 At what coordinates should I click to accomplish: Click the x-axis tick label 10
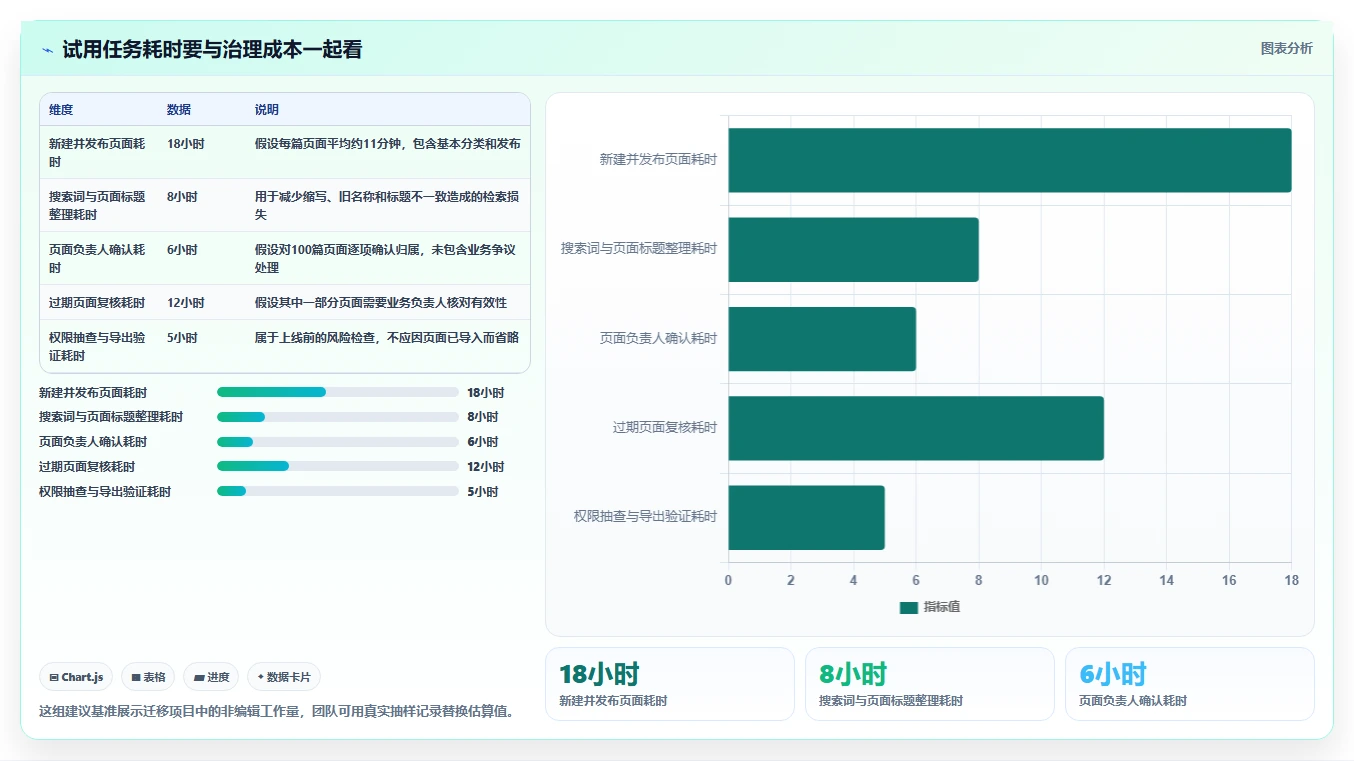coord(1041,581)
